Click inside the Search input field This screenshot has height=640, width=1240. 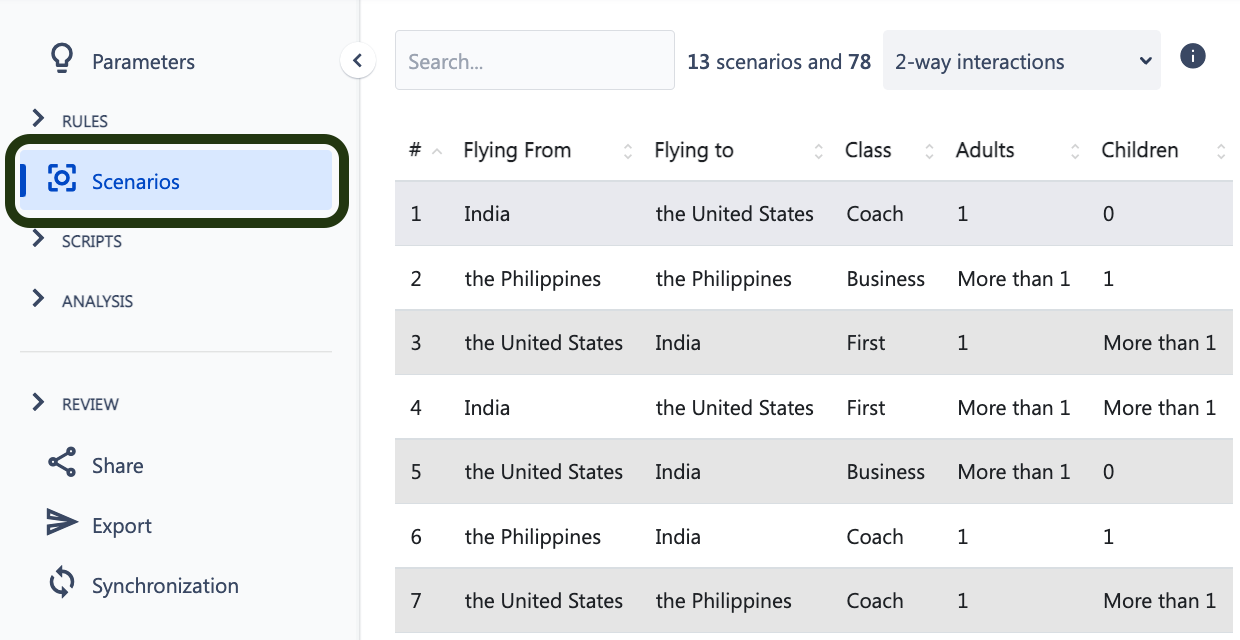(535, 61)
